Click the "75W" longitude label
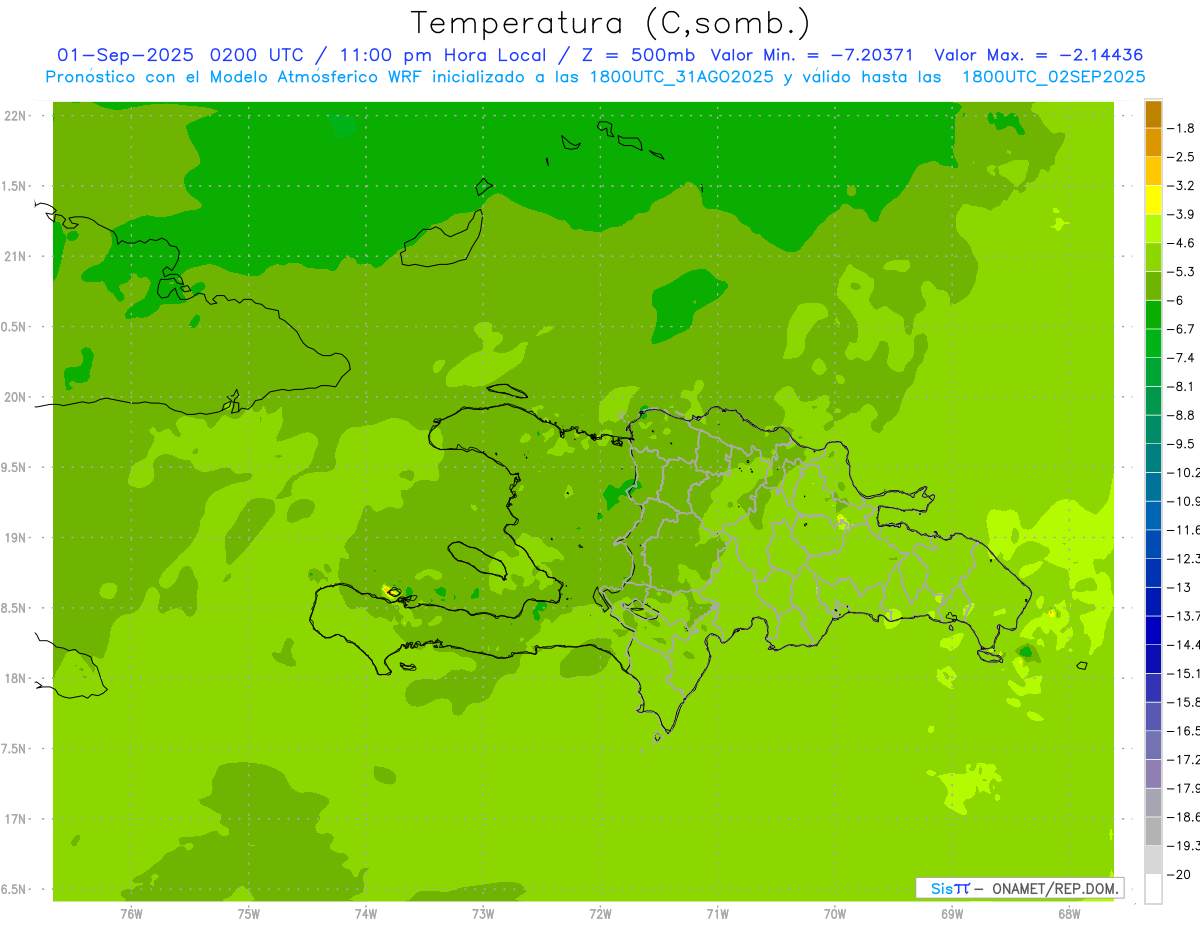 click(x=248, y=914)
